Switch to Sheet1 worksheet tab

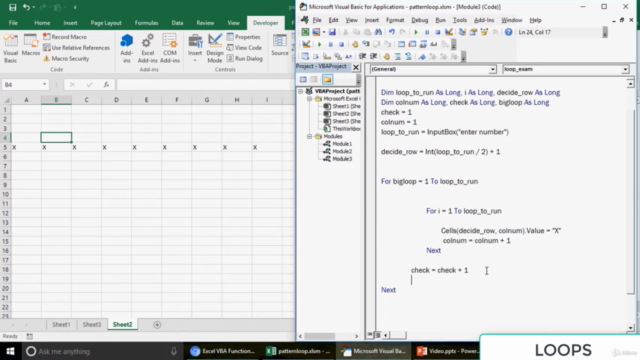(x=61, y=324)
